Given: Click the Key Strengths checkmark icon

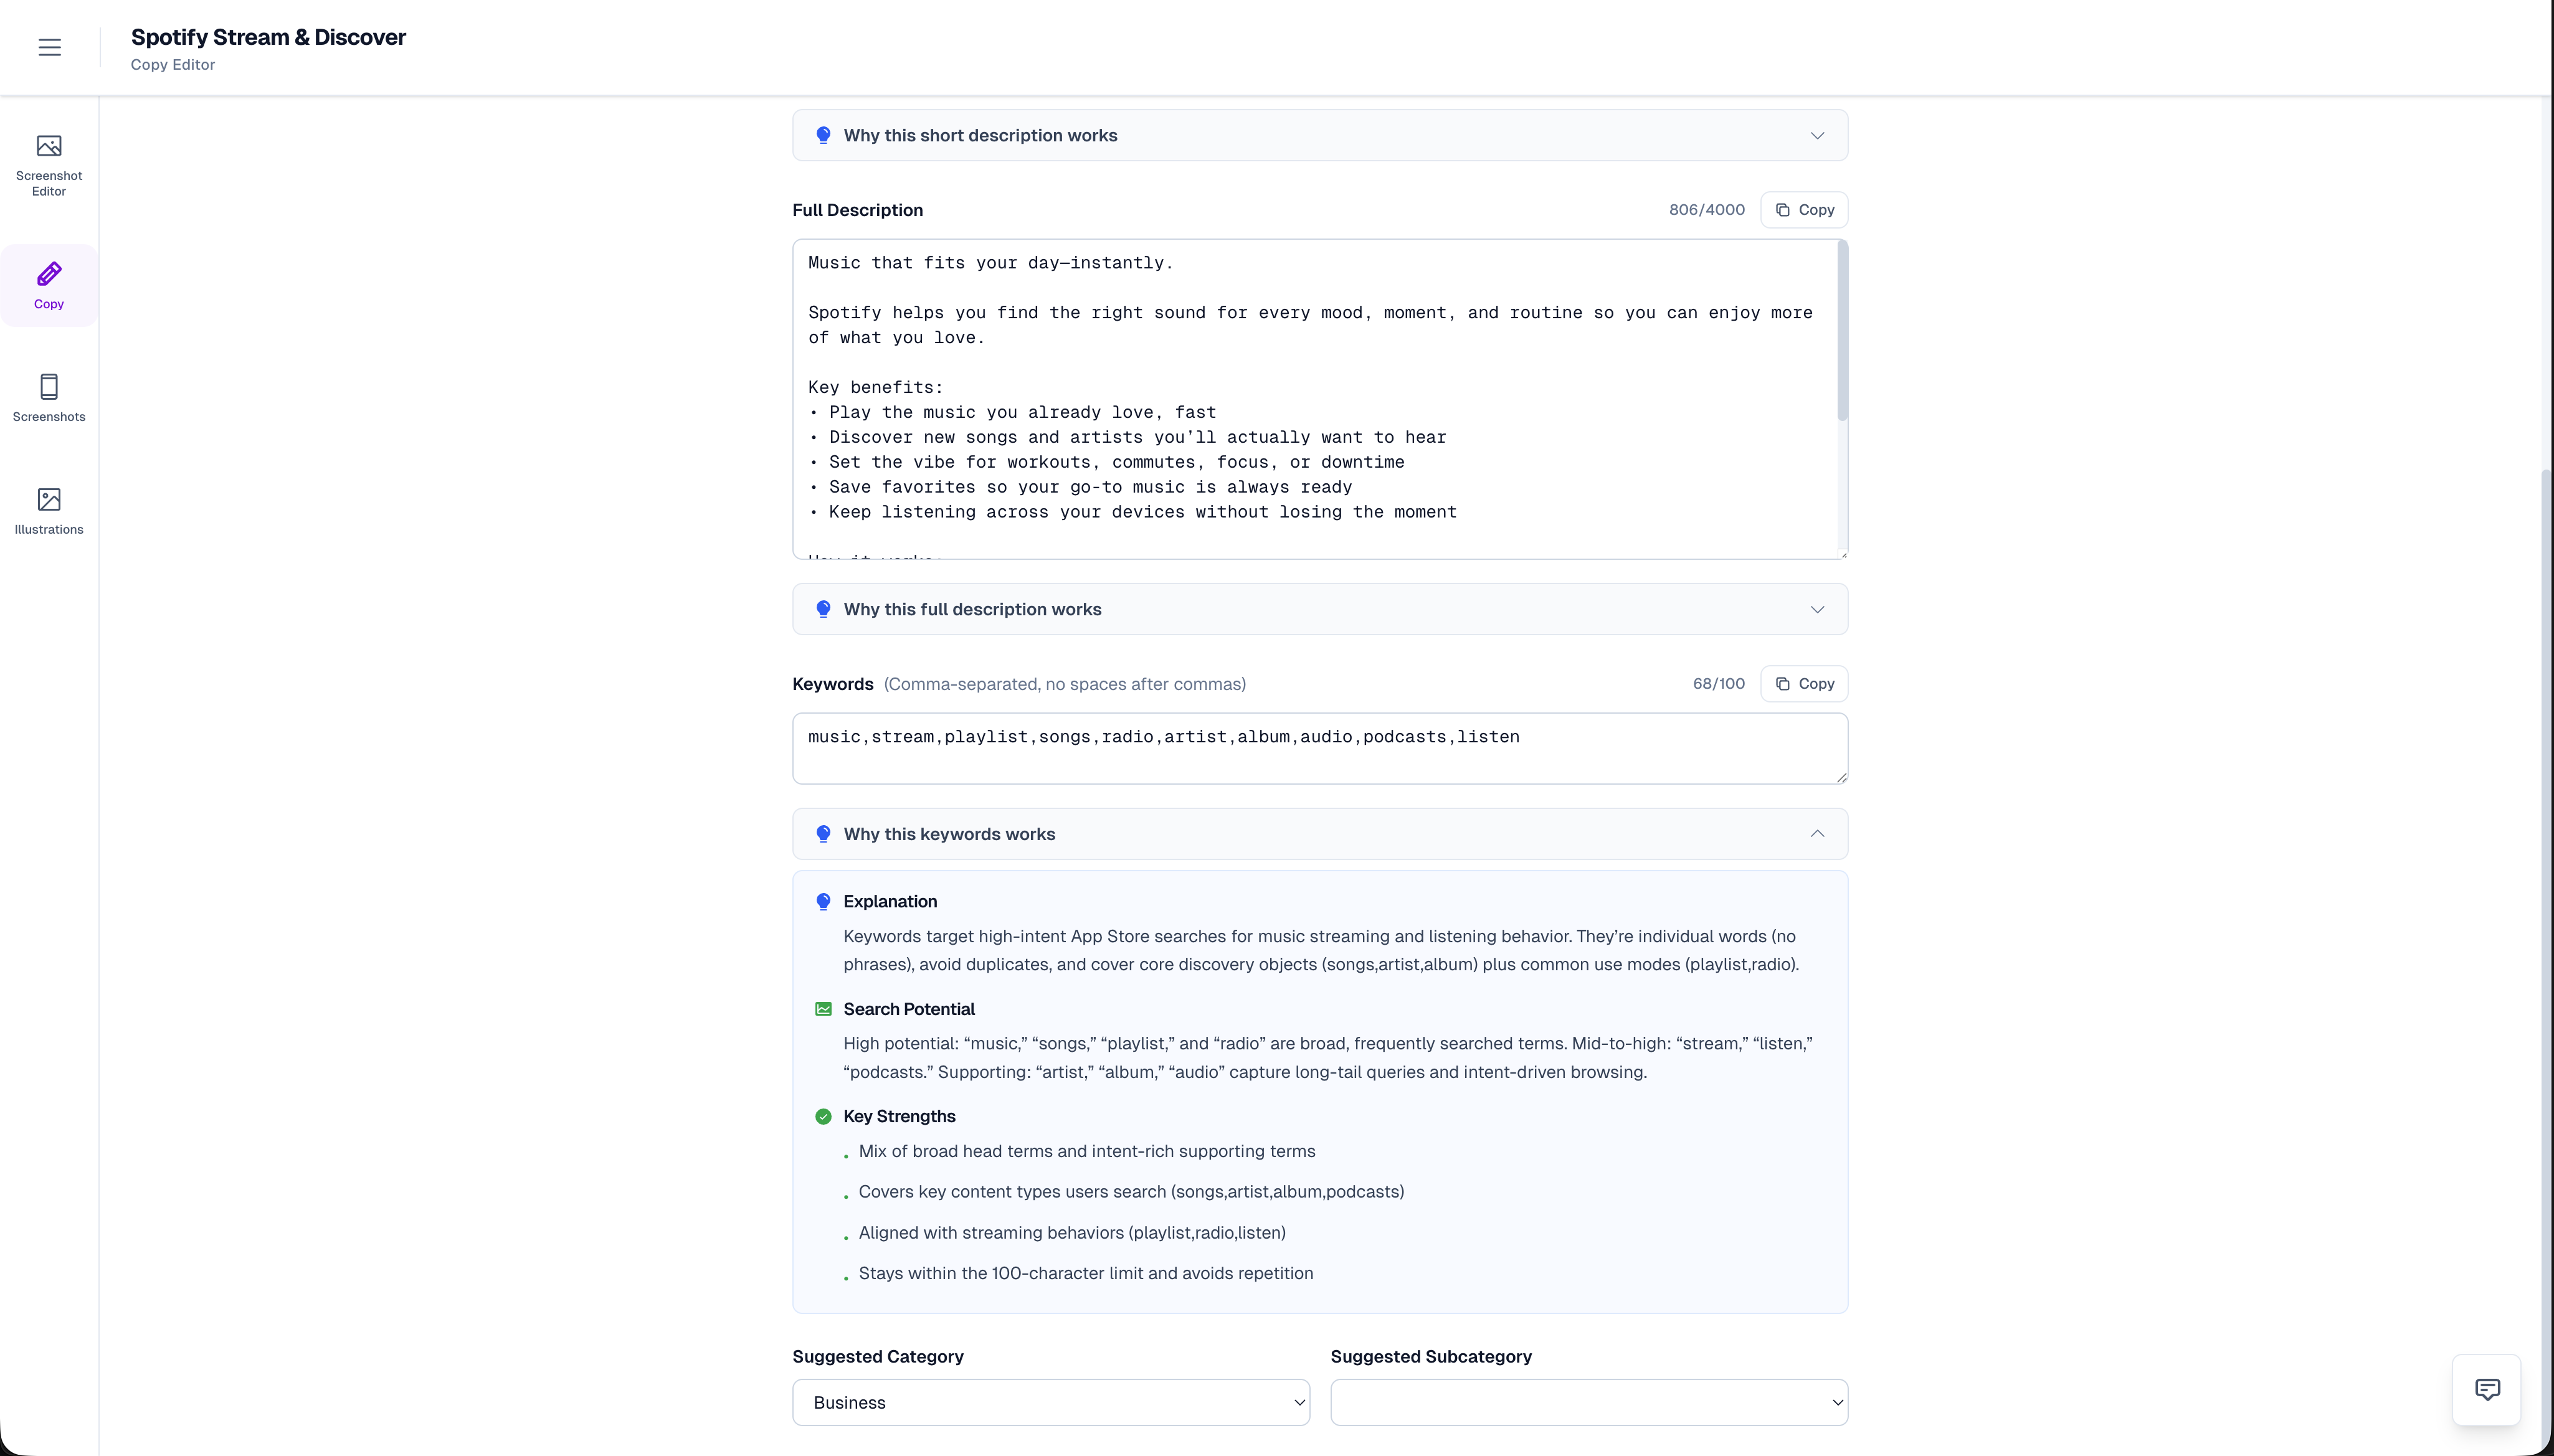Looking at the screenshot, I should (x=823, y=1117).
